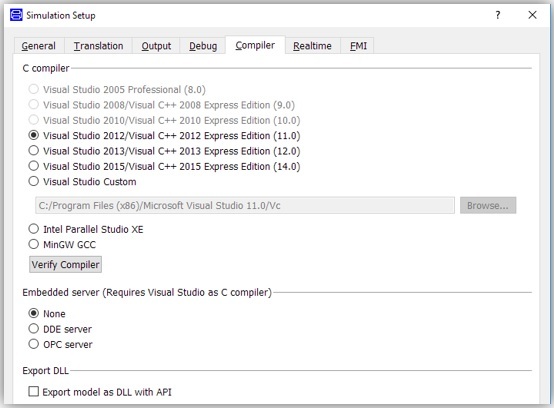Click the Compiler tab

point(255,45)
